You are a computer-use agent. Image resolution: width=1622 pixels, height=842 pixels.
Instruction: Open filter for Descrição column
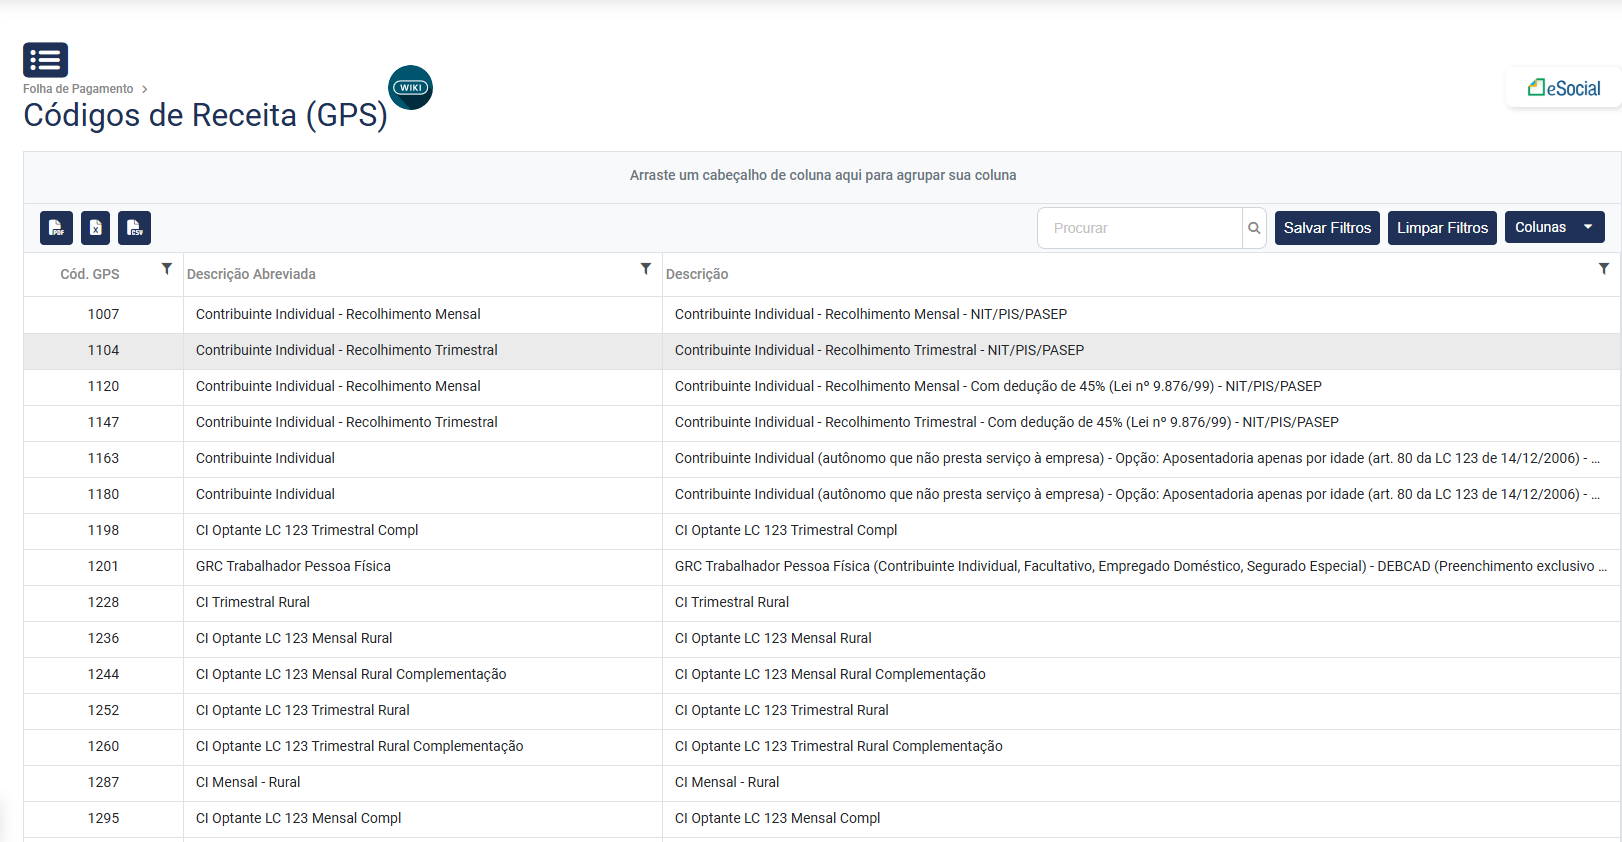[1604, 269]
